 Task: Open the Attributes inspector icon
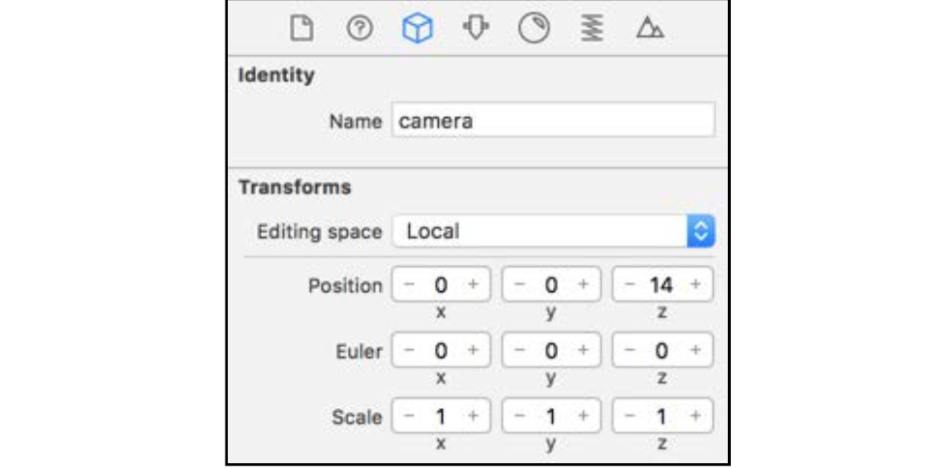[x=476, y=28]
